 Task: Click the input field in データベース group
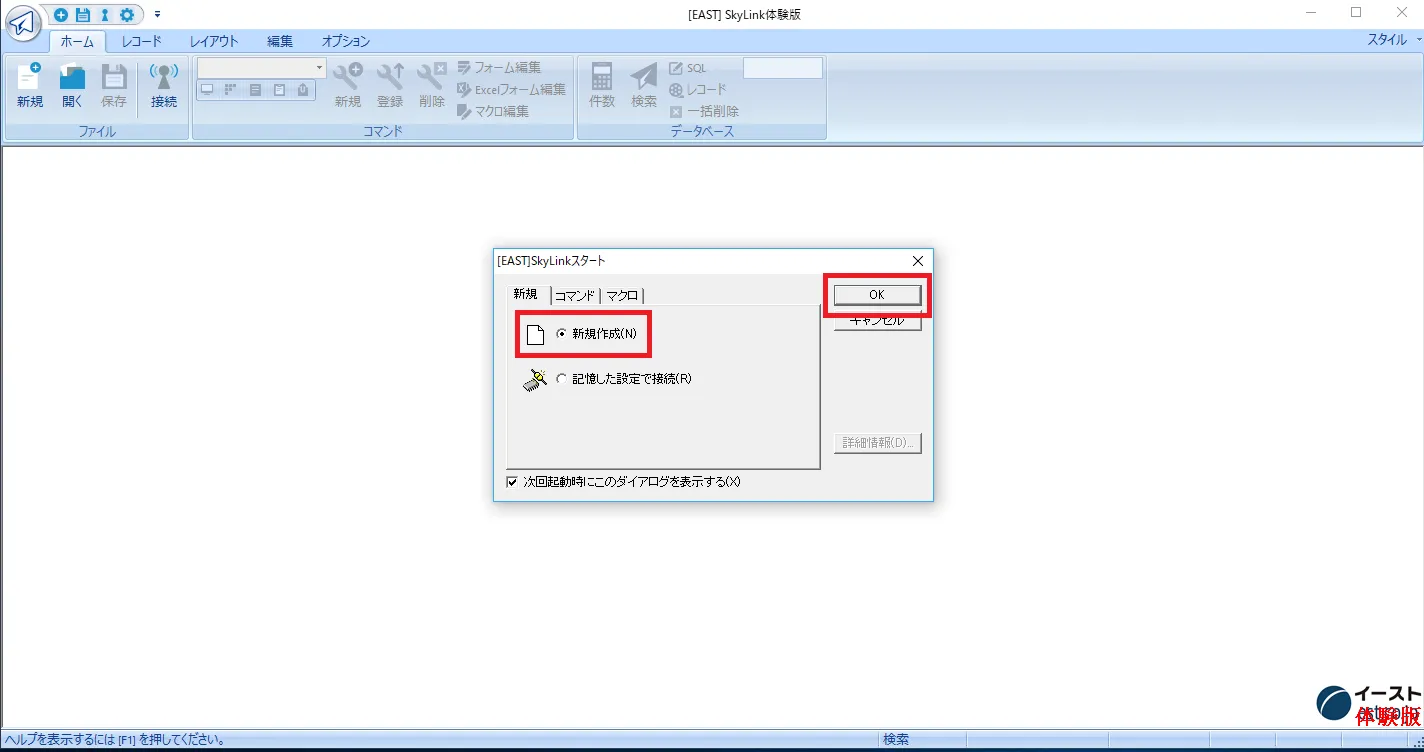(782, 68)
